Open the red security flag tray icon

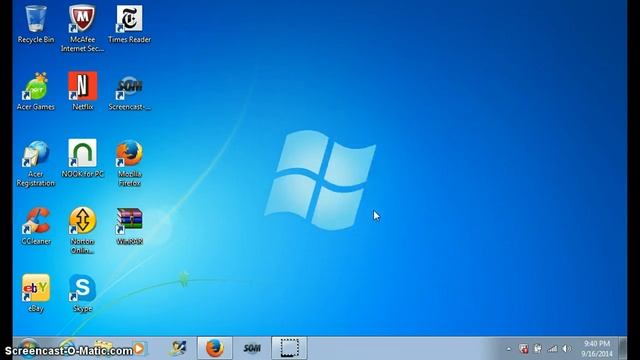524,349
